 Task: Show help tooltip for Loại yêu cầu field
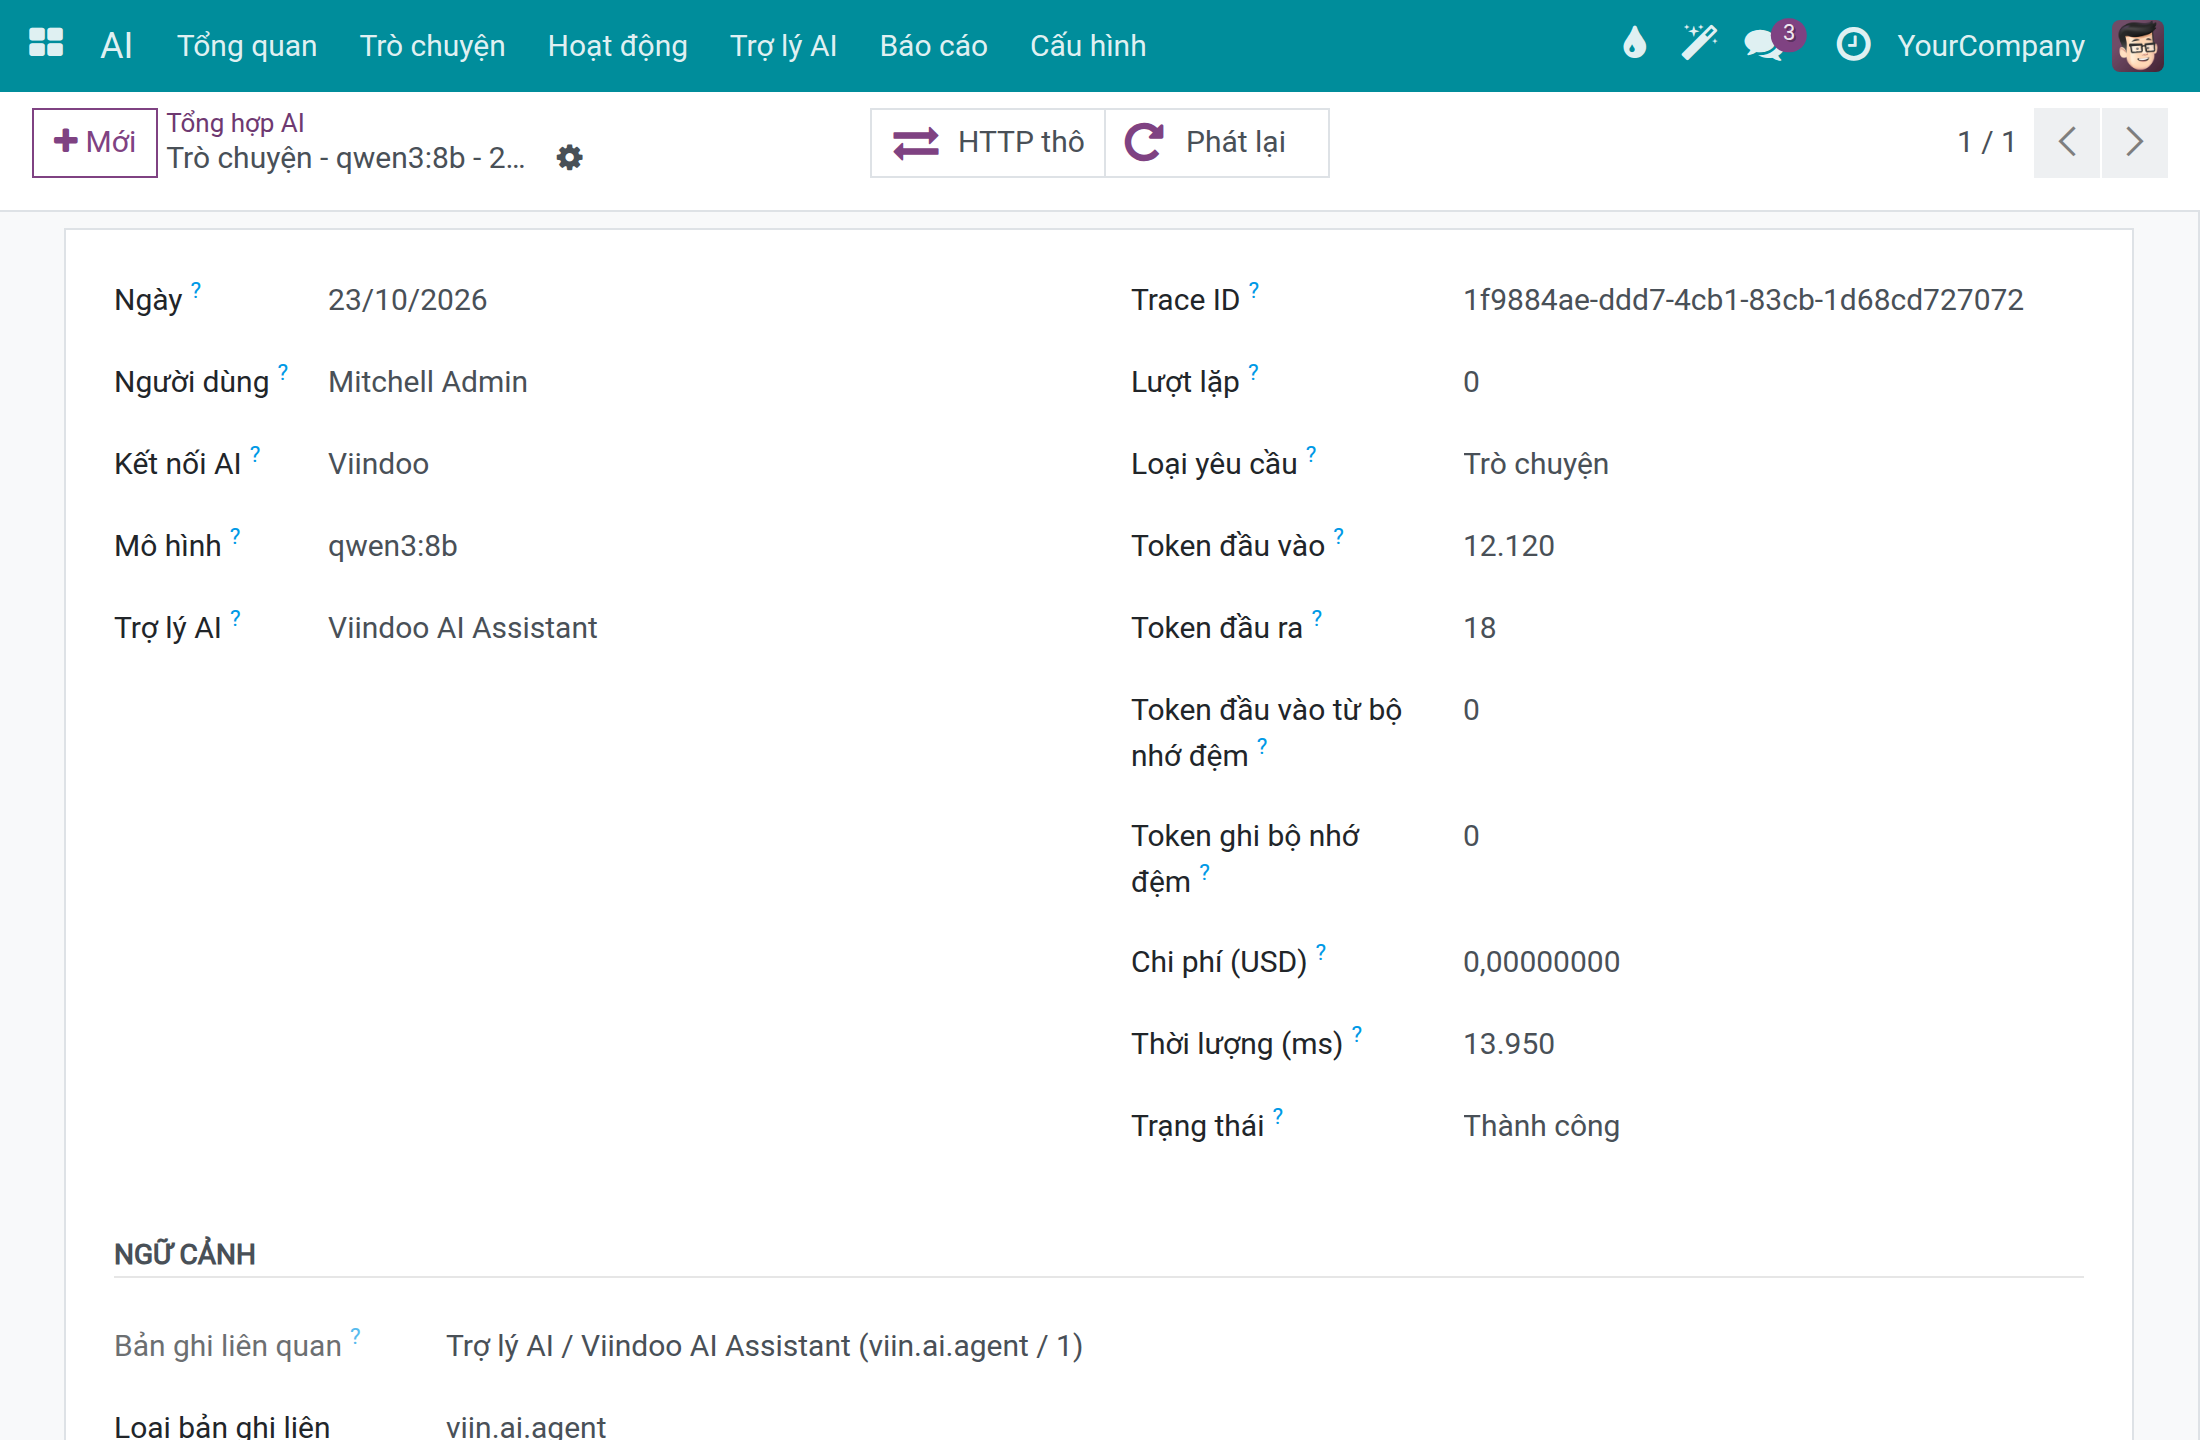(1311, 453)
